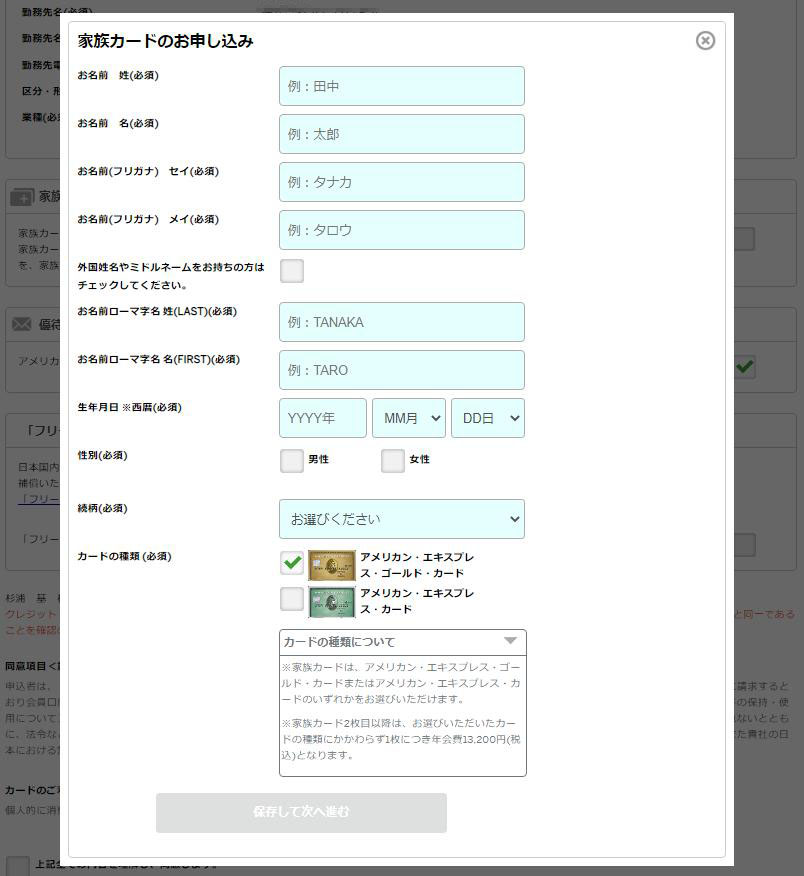This screenshot has width=804, height=876.
Task: Check the green American Express Card option
Action: pos(292,599)
